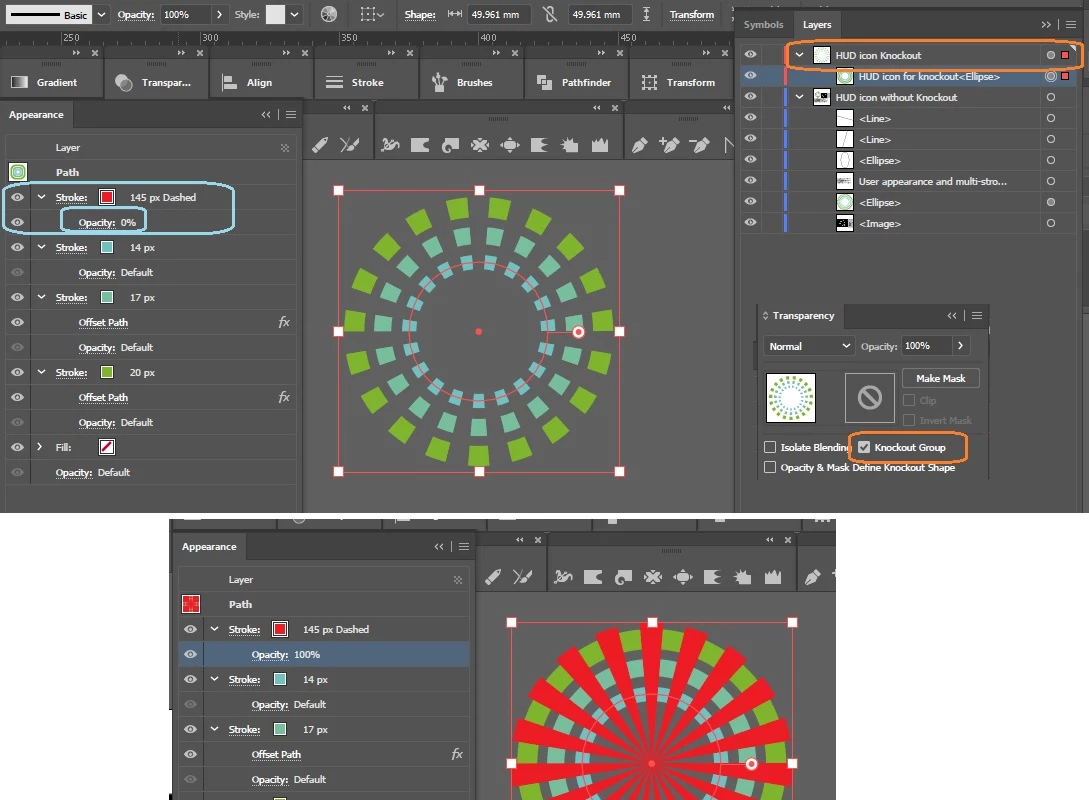
Task: Collapse the HUD icon Knockout layer chevron
Action: 799,55
